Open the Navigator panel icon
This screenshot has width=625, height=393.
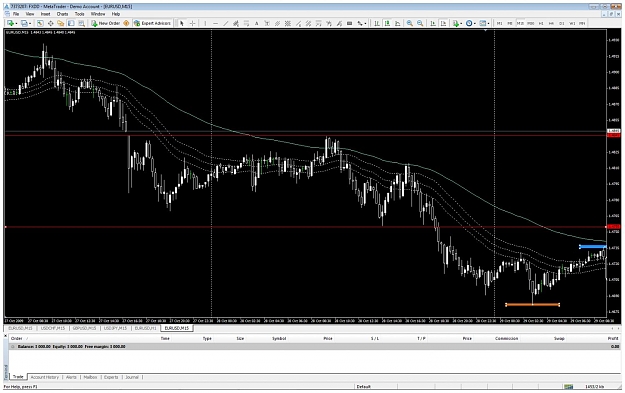(61, 23)
